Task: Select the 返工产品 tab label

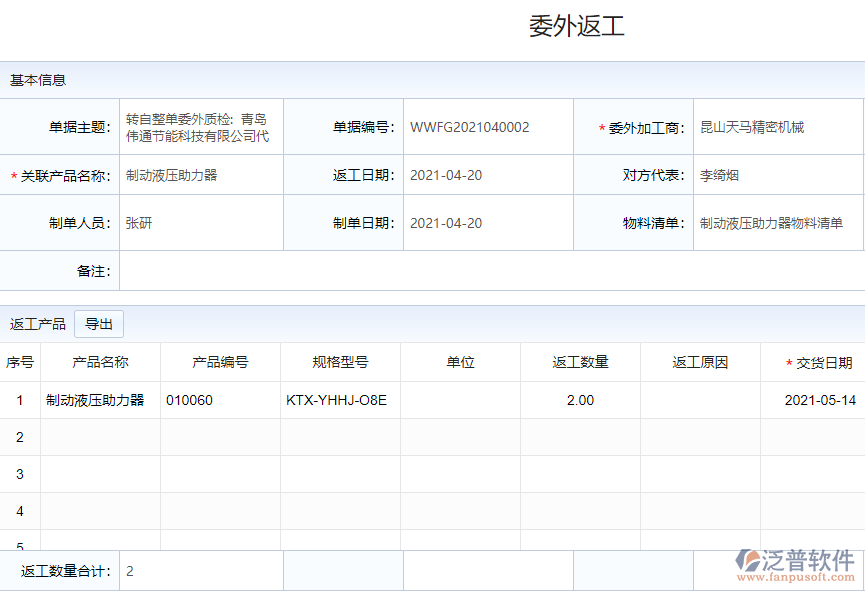Action: (x=38, y=324)
